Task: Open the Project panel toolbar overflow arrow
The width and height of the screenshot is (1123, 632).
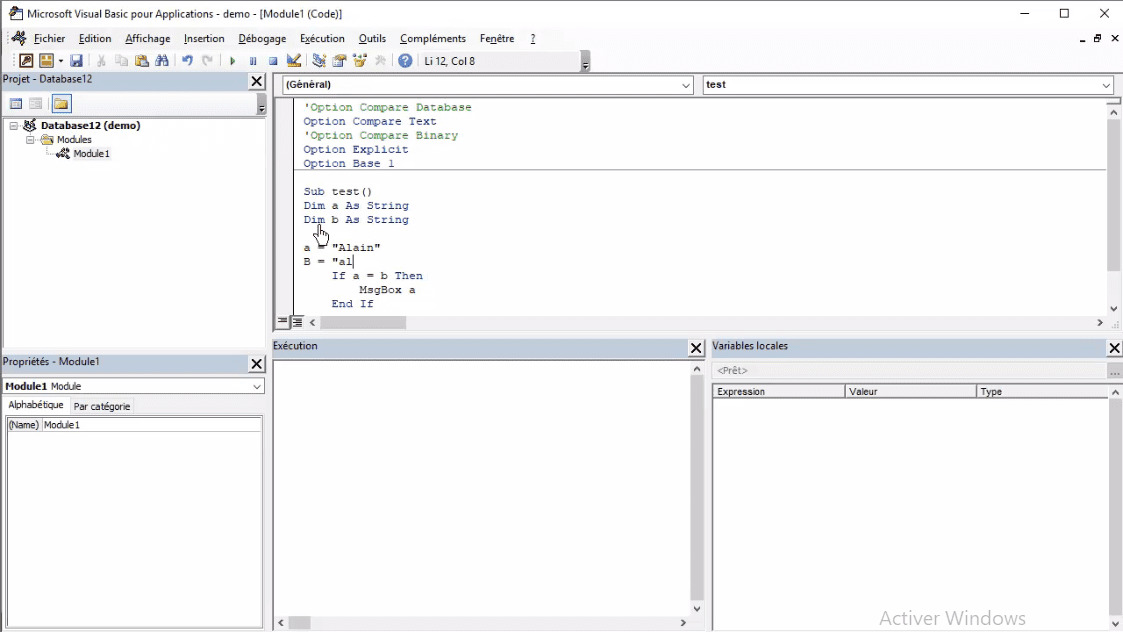Action: [x=261, y=105]
